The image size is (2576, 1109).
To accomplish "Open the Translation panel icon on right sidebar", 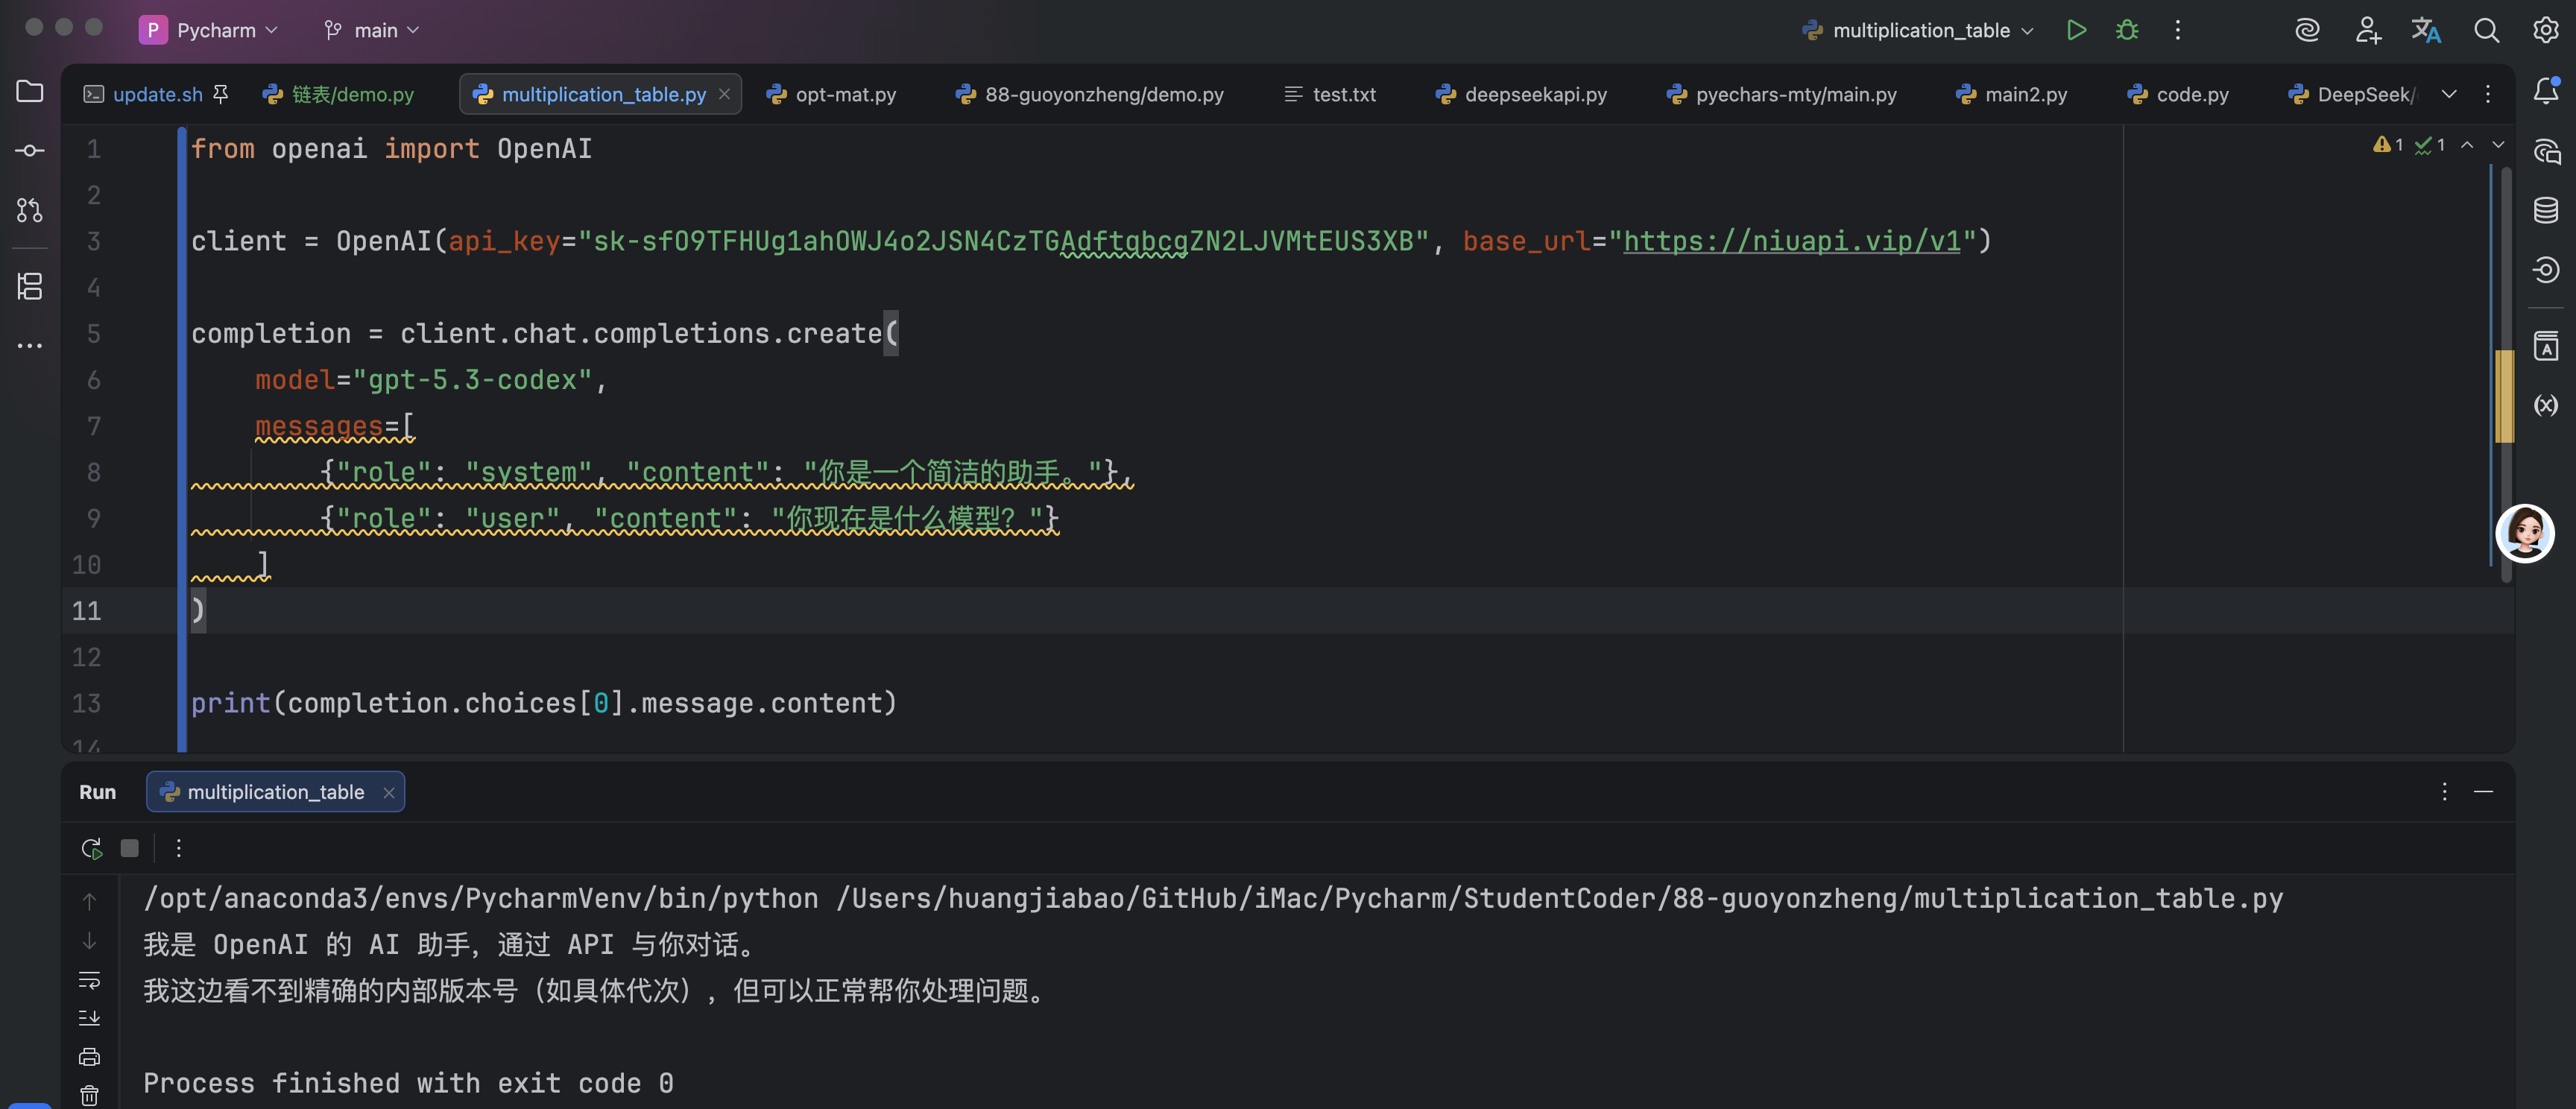I will (2545, 346).
